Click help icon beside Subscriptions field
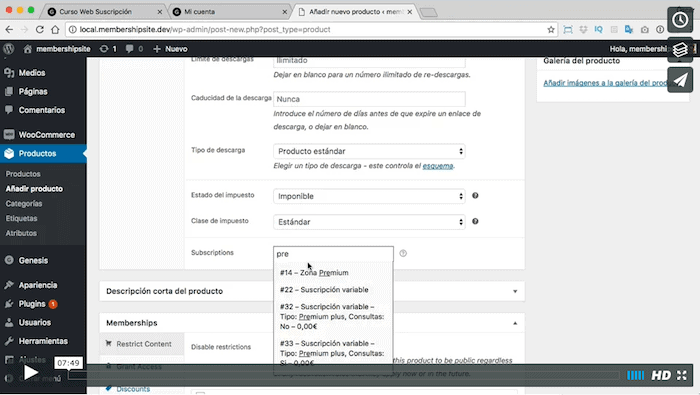 click(403, 253)
